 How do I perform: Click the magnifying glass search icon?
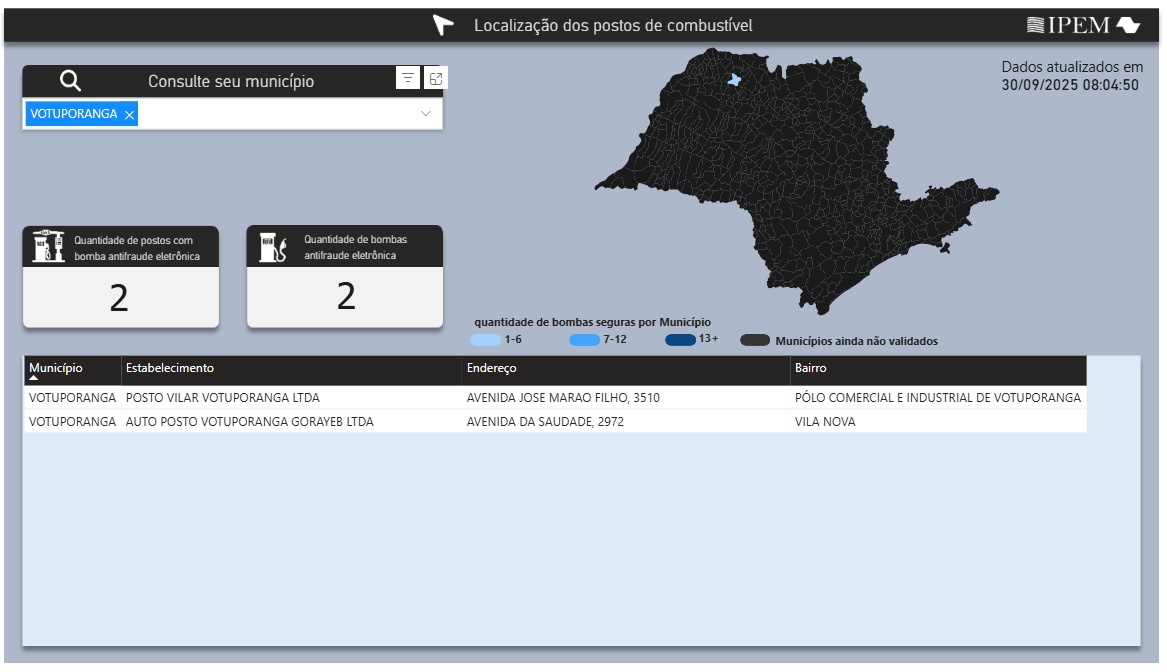pos(70,81)
